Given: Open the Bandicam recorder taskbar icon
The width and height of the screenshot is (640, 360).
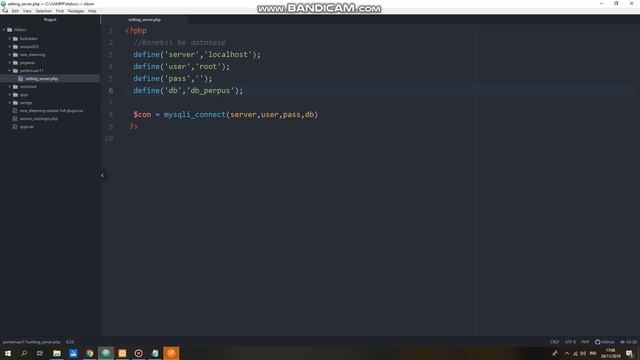Looking at the screenshot, I should pos(138,353).
